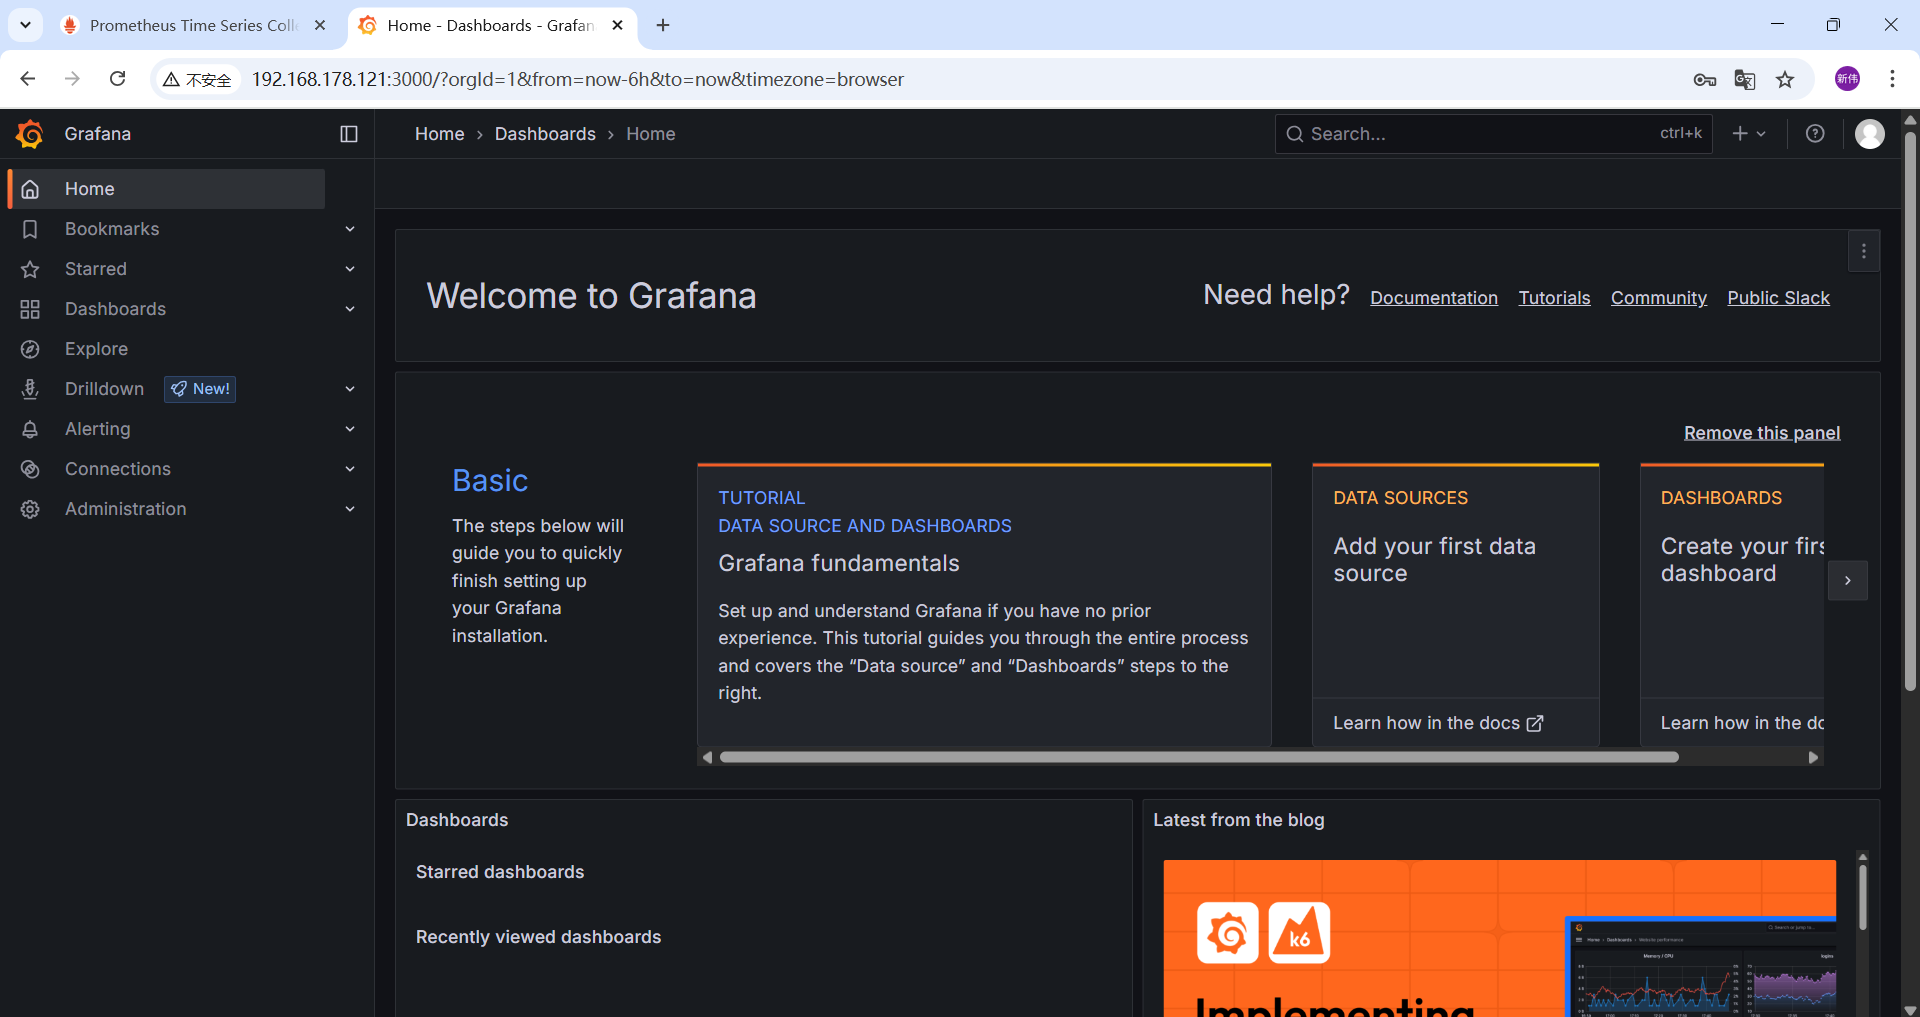Open the Explore section from sidebar
This screenshot has height=1017, width=1920.
pyautogui.click(x=96, y=348)
